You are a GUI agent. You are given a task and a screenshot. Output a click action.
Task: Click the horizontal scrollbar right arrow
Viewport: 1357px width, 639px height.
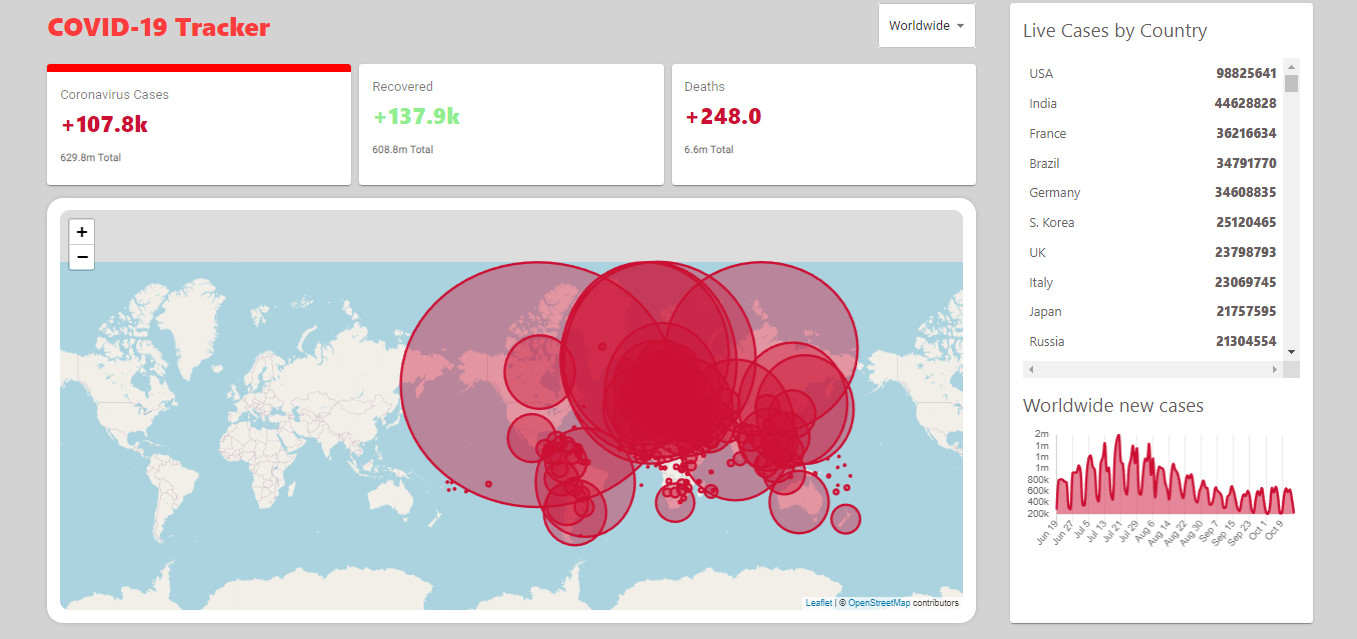[1275, 370]
